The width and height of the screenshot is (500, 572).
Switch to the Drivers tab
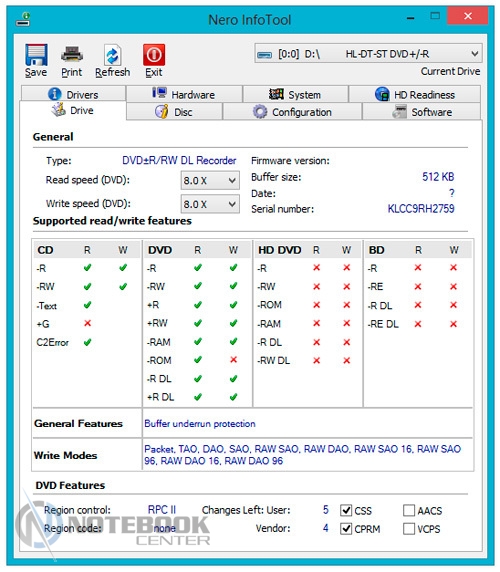[x=74, y=94]
